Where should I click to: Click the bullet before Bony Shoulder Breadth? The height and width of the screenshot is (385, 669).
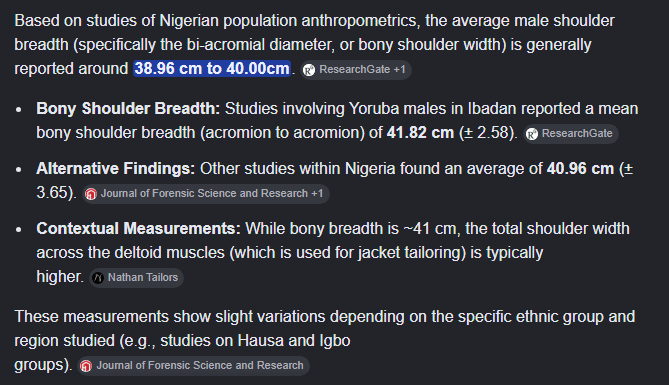[18, 110]
